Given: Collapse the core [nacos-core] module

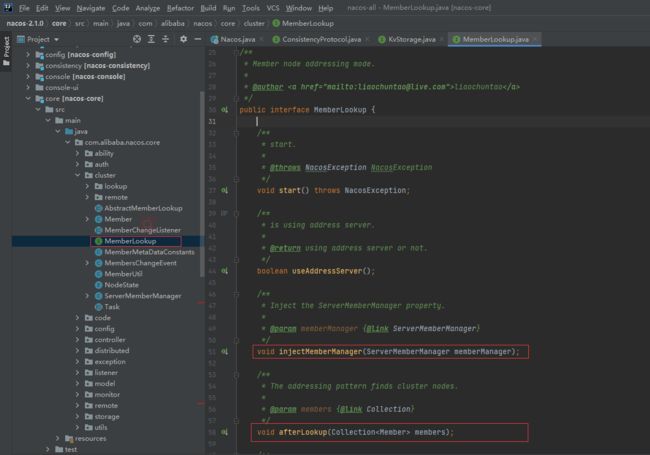Looking at the screenshot, I should pyautogui.click(x=28, y=98).
